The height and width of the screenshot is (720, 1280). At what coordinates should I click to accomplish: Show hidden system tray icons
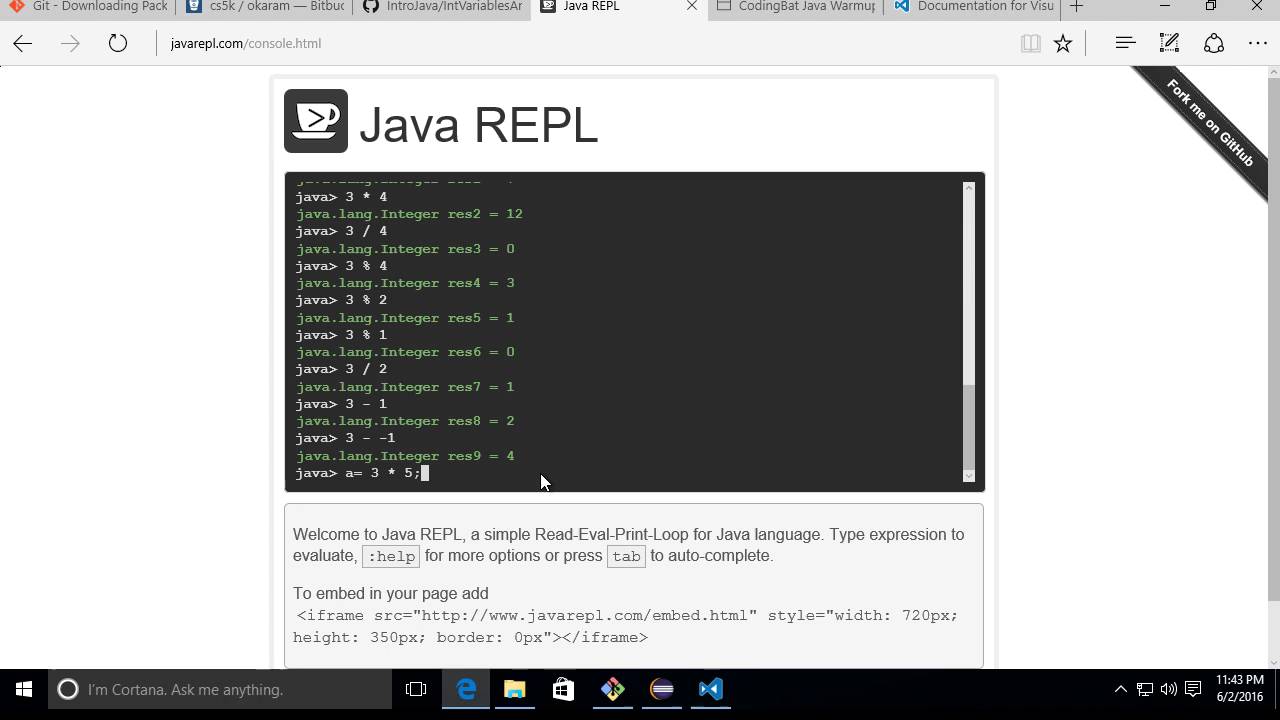click(x=1121, y=689)
